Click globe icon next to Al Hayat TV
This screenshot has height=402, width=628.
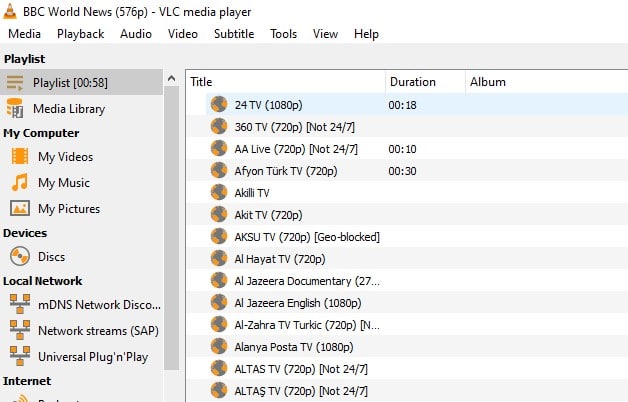coord(219,259)
